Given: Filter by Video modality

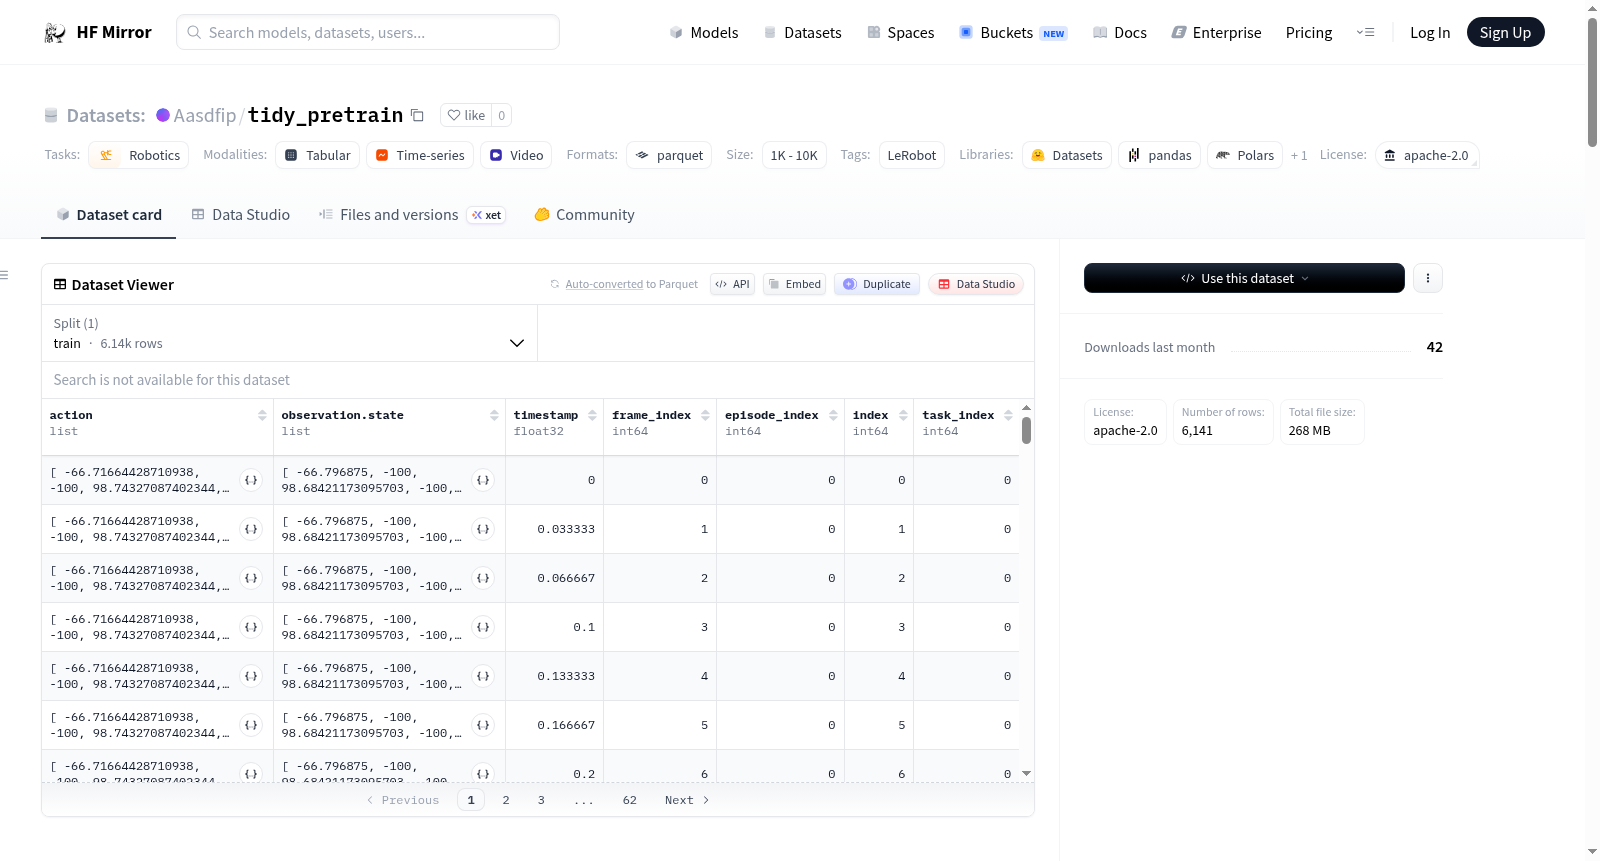Looking at the screenshot, I should [x=516, y=155].
